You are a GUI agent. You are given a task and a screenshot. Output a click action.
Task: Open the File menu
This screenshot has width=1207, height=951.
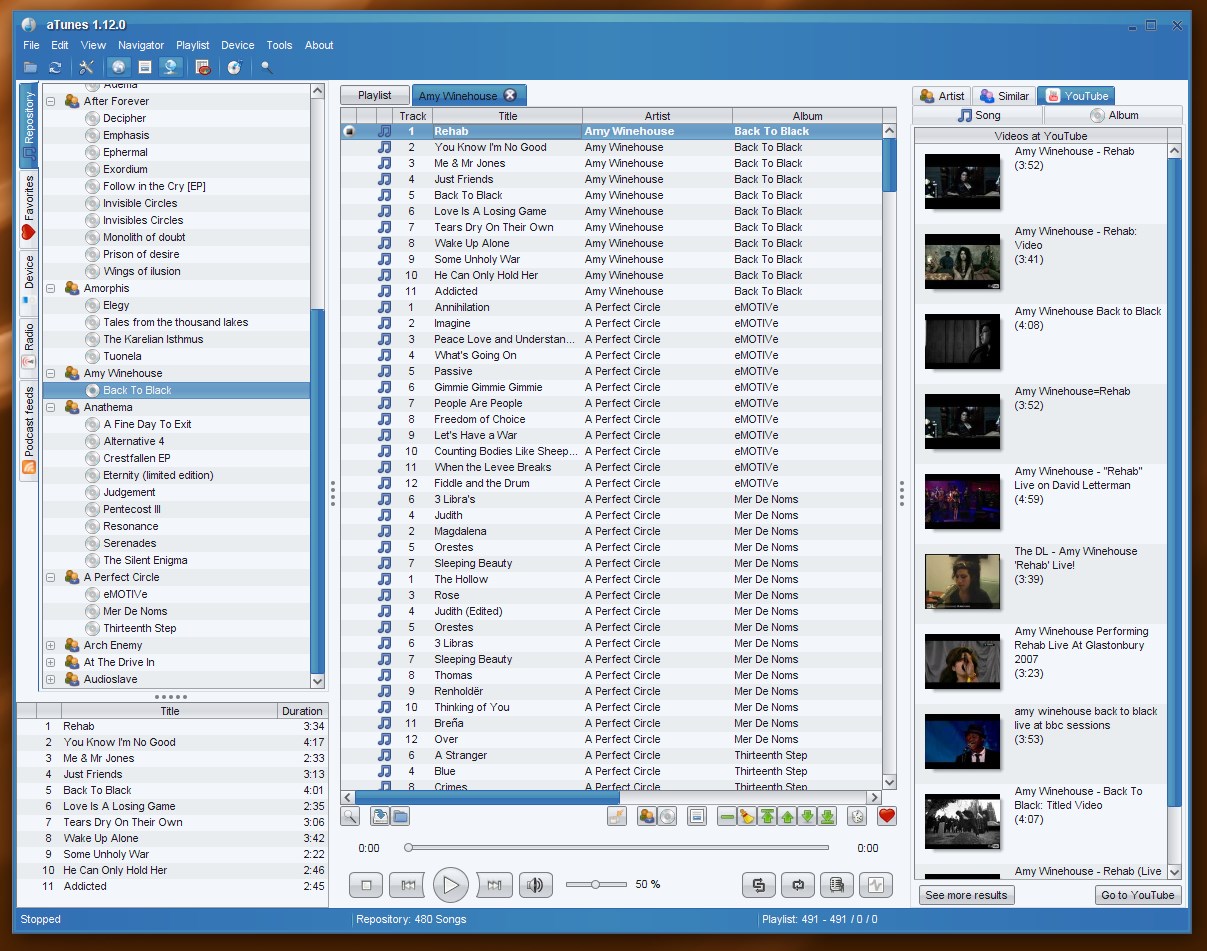pyautogui.click(x=31, y=45)
